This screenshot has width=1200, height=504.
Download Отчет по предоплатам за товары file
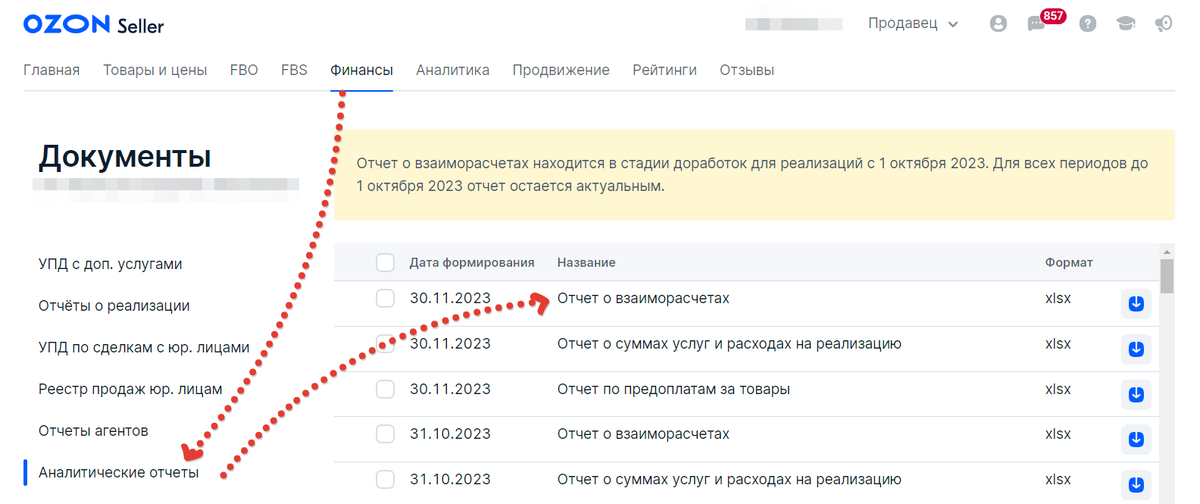[1135, 394]
